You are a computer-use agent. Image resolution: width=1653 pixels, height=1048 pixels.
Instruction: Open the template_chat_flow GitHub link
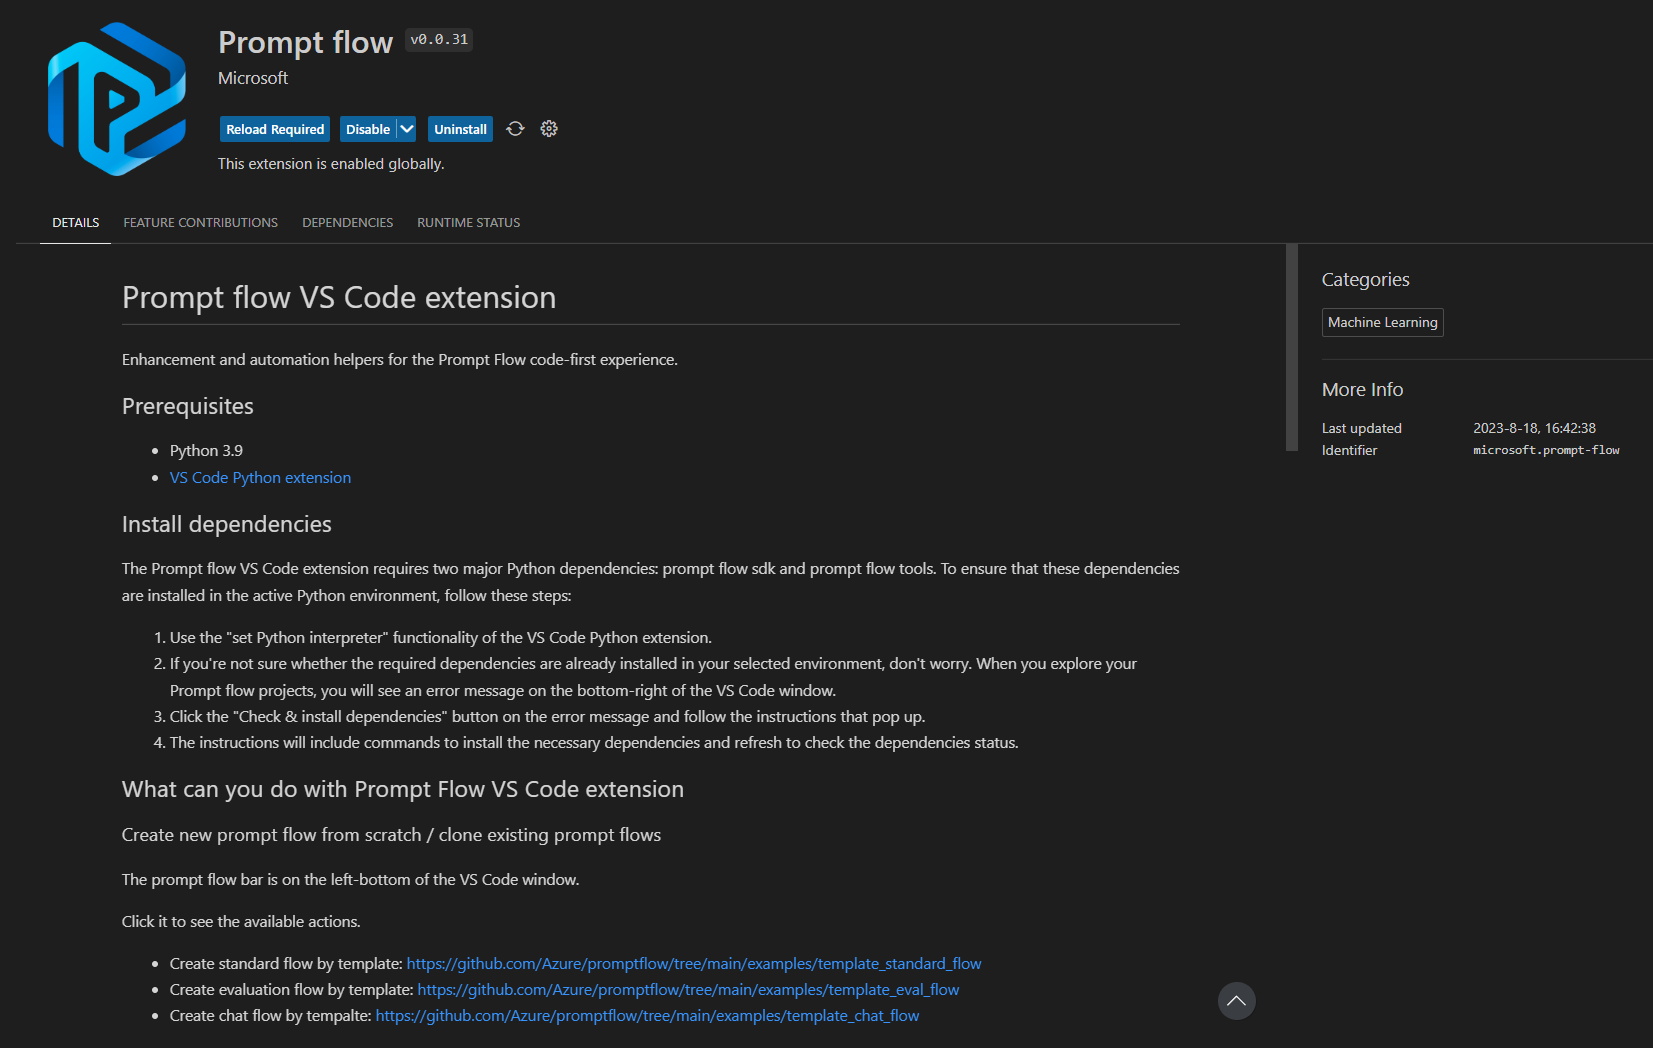point(647,1016)
